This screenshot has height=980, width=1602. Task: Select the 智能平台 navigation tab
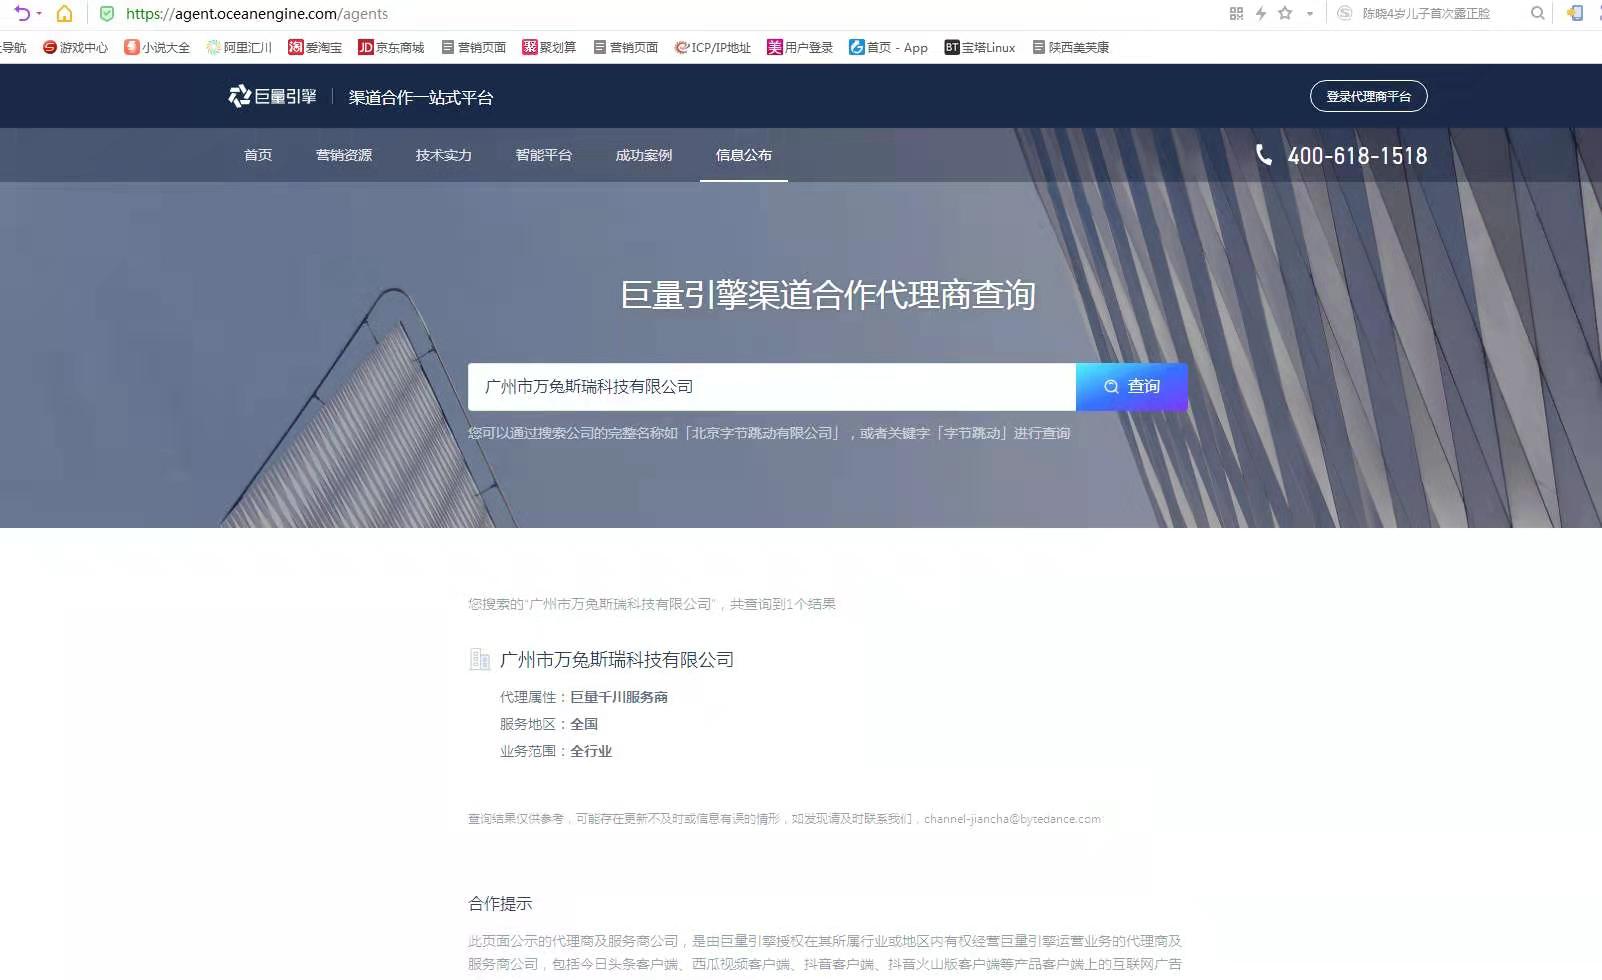[544, 155]
